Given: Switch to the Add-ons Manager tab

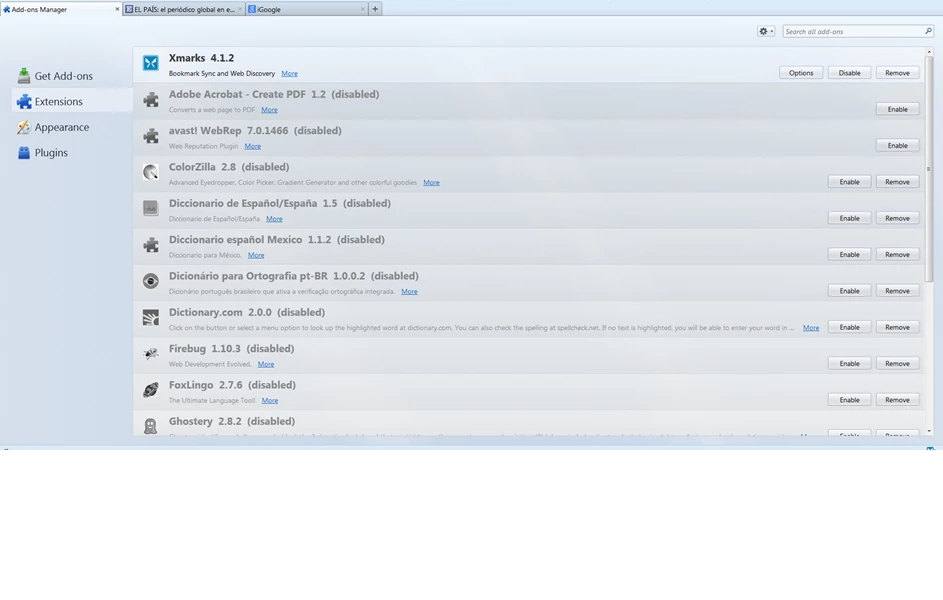Looking at the screenshot, I should click(61, 9).
